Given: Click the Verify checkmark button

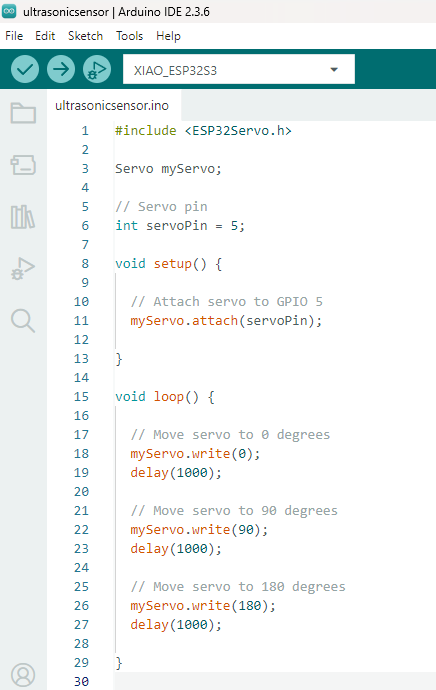Looking at the screenshot, I should pyautogui.click(x=25, y=69).
